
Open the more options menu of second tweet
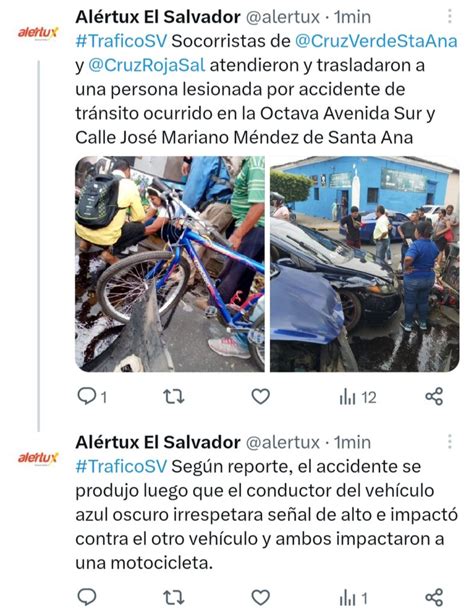[x=450, y=442]
